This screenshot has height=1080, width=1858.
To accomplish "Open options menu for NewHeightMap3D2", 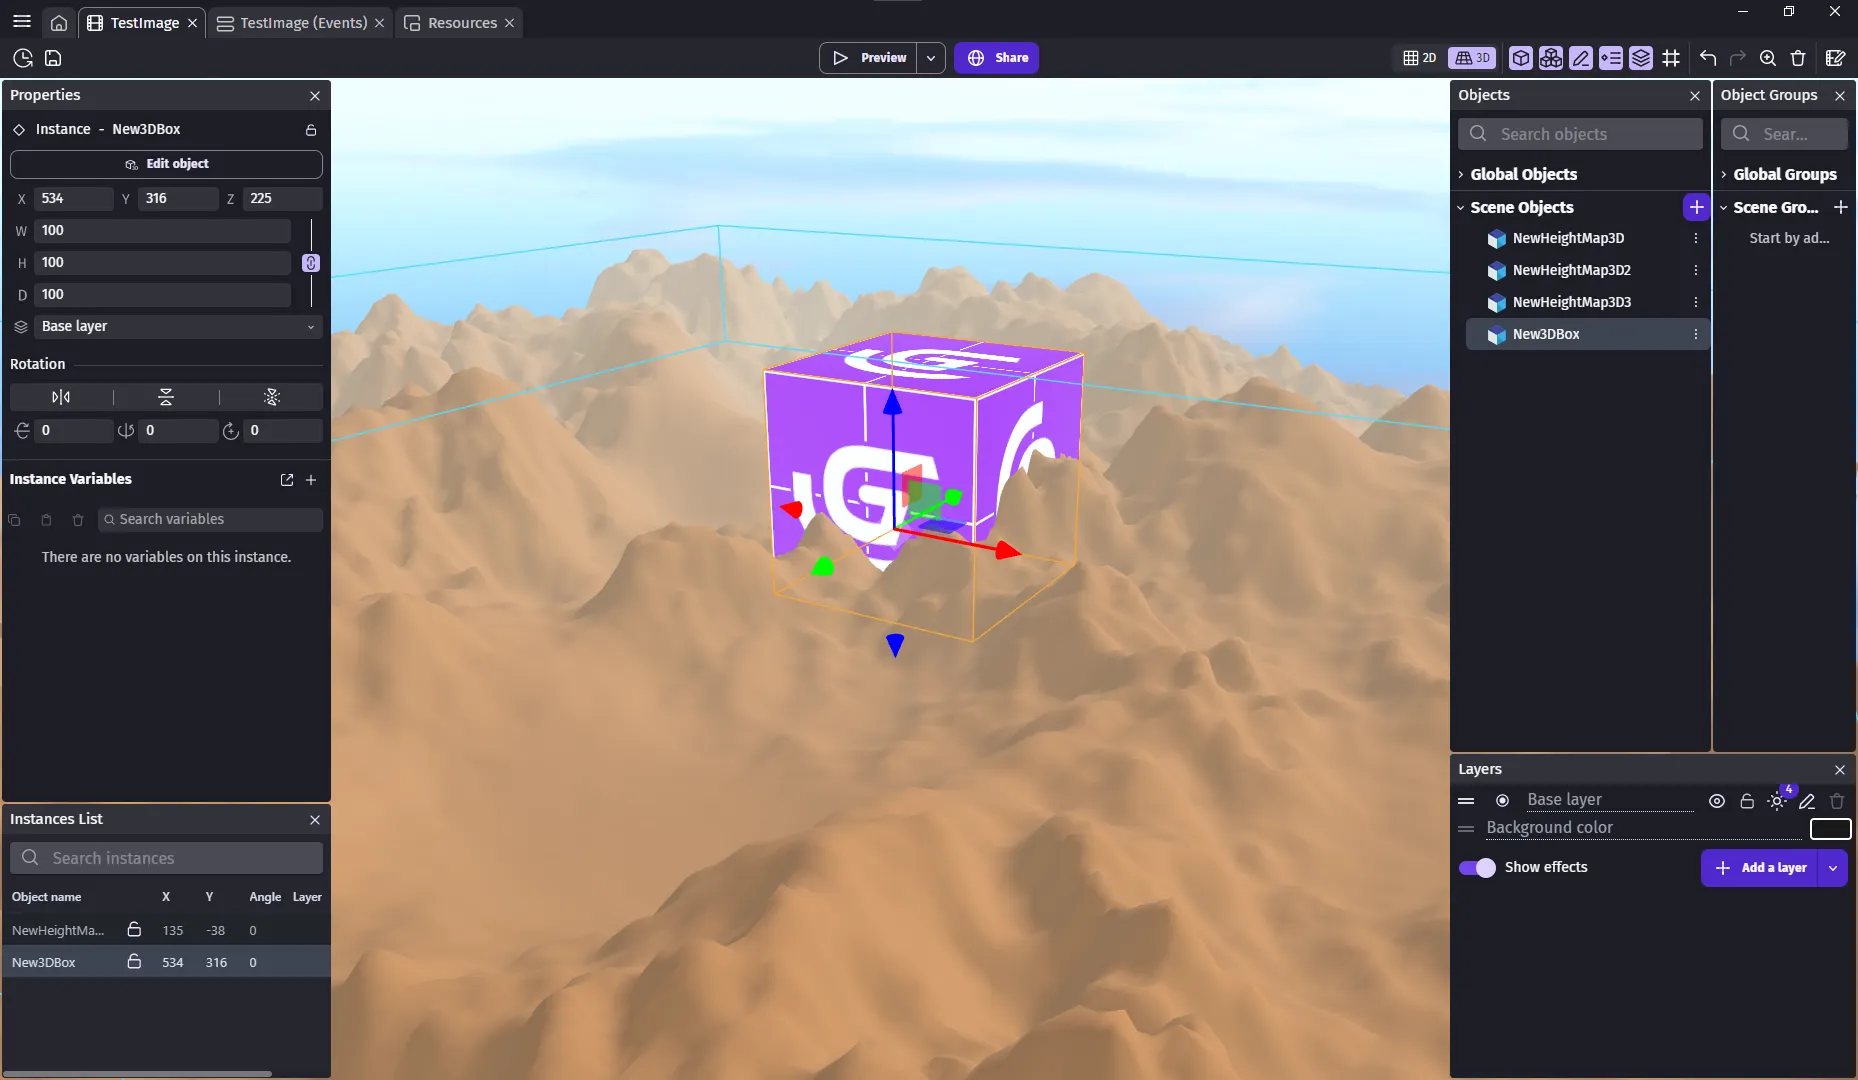I will coord(1696,270).
